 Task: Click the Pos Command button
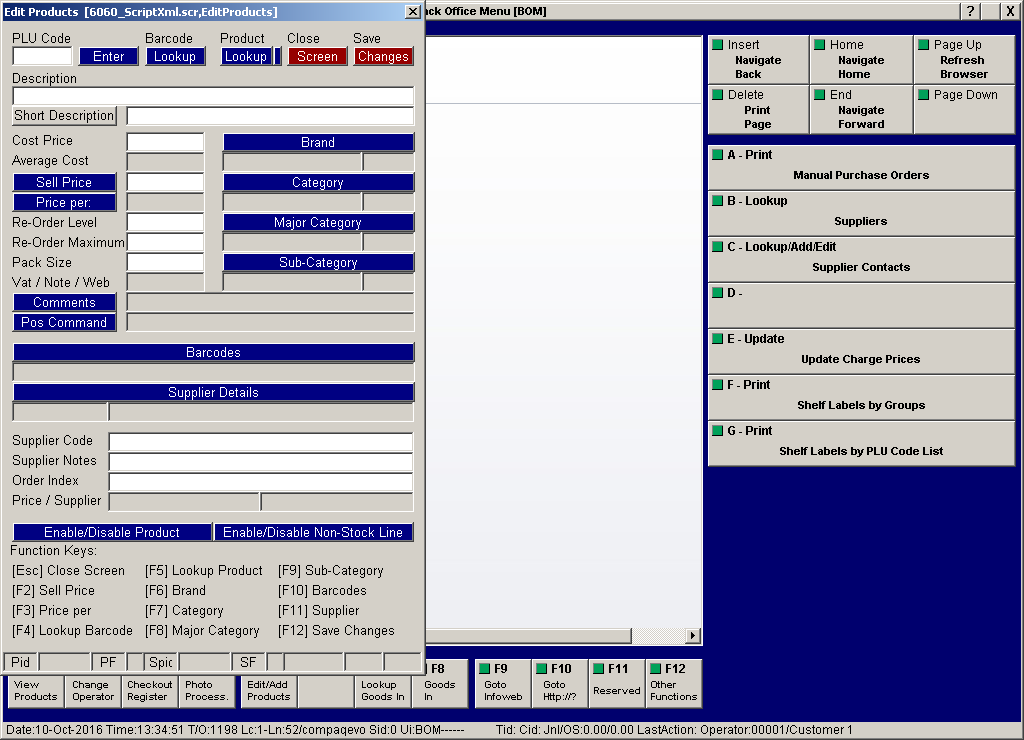tap(65, 323)
